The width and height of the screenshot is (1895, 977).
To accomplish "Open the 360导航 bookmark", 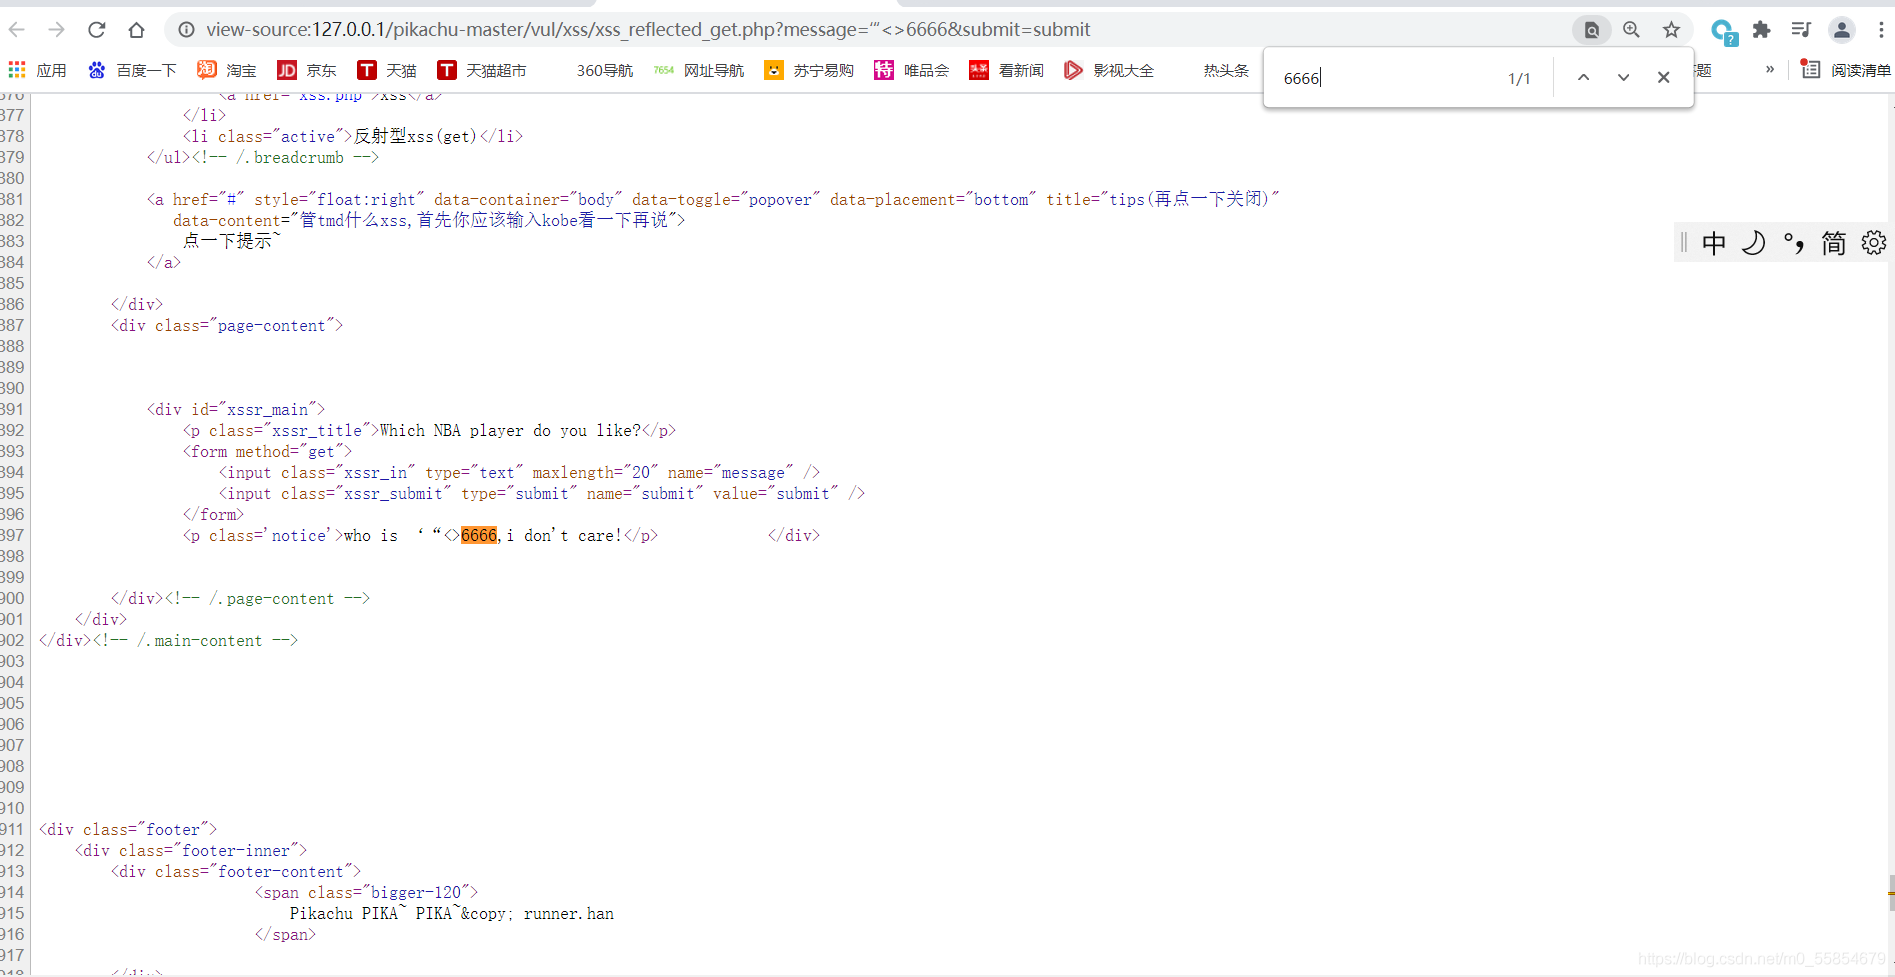I will [x=605, y=70].
